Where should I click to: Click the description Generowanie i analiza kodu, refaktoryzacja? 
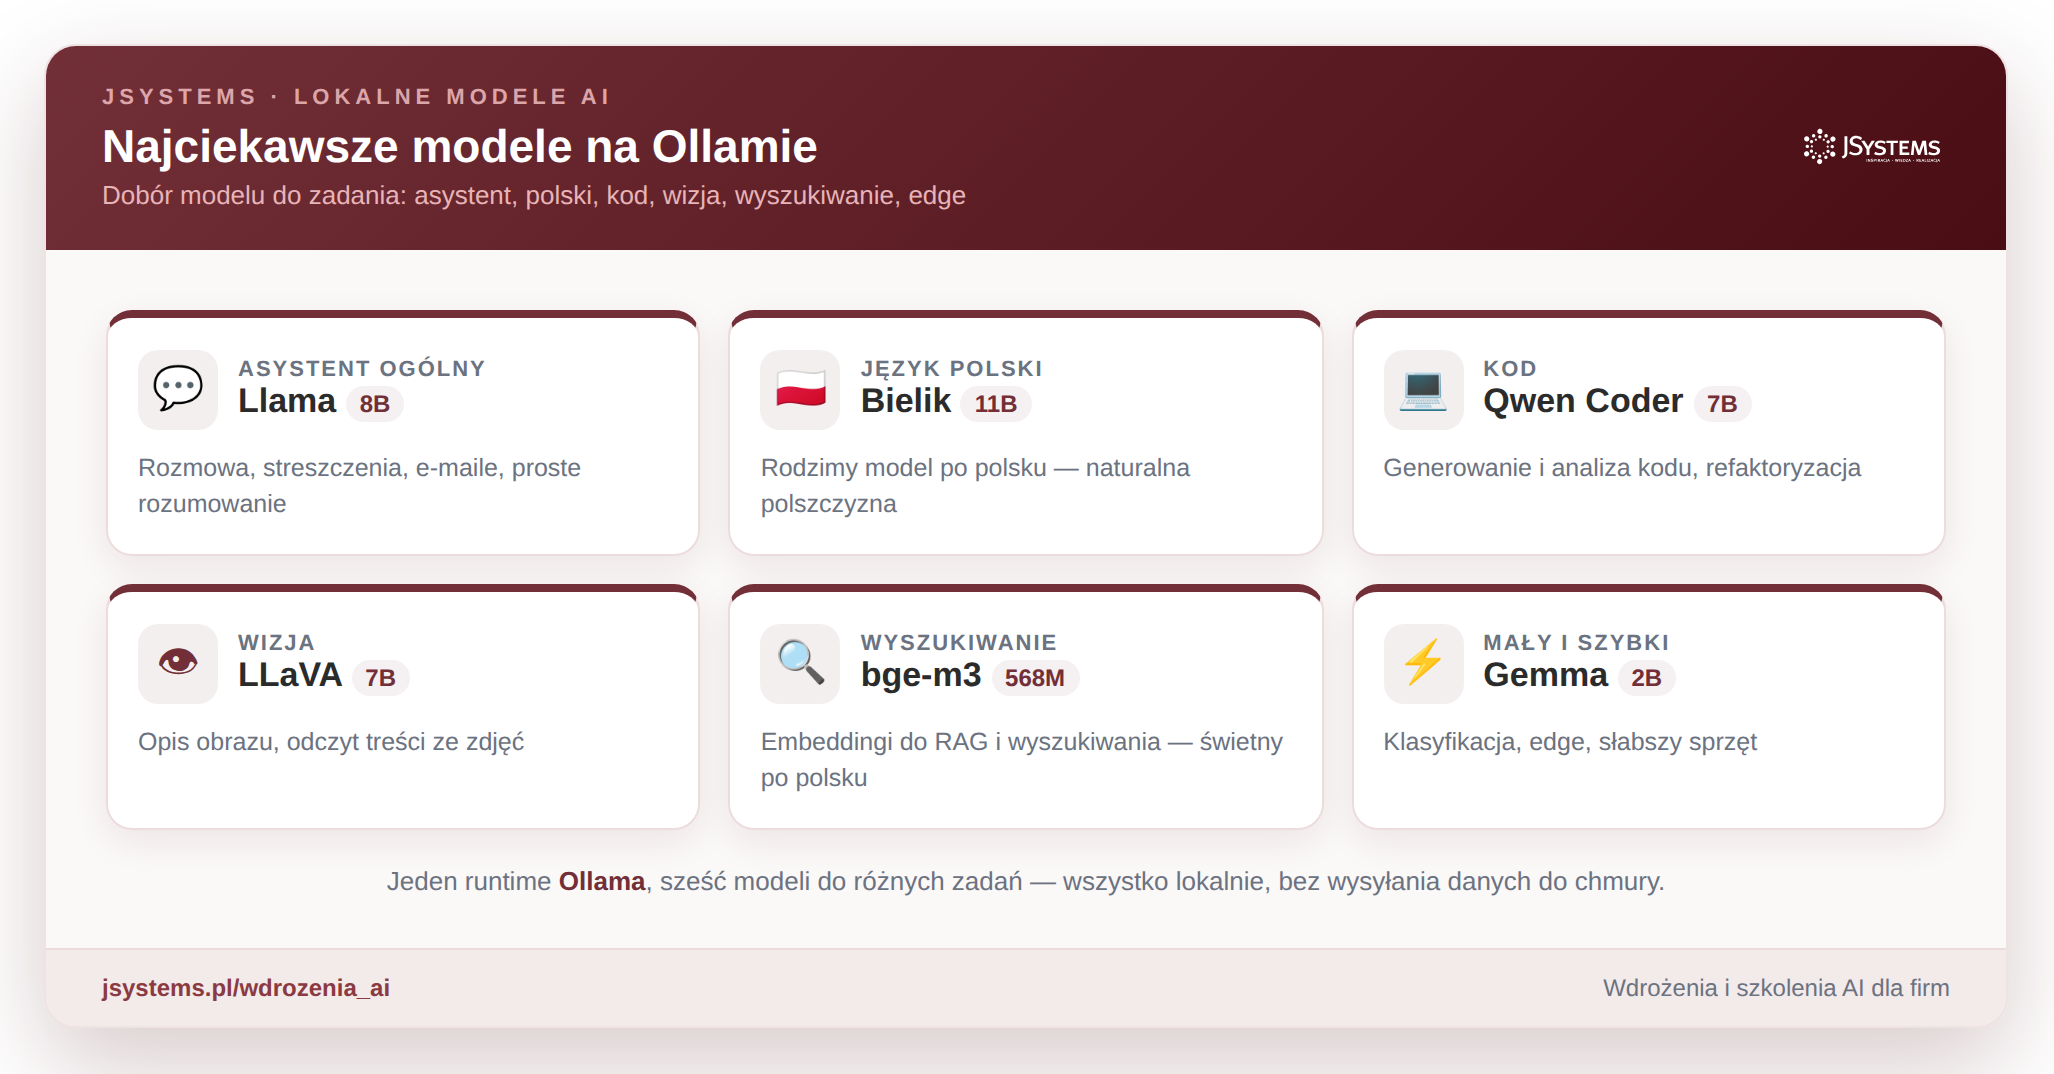click(1622, 468)
